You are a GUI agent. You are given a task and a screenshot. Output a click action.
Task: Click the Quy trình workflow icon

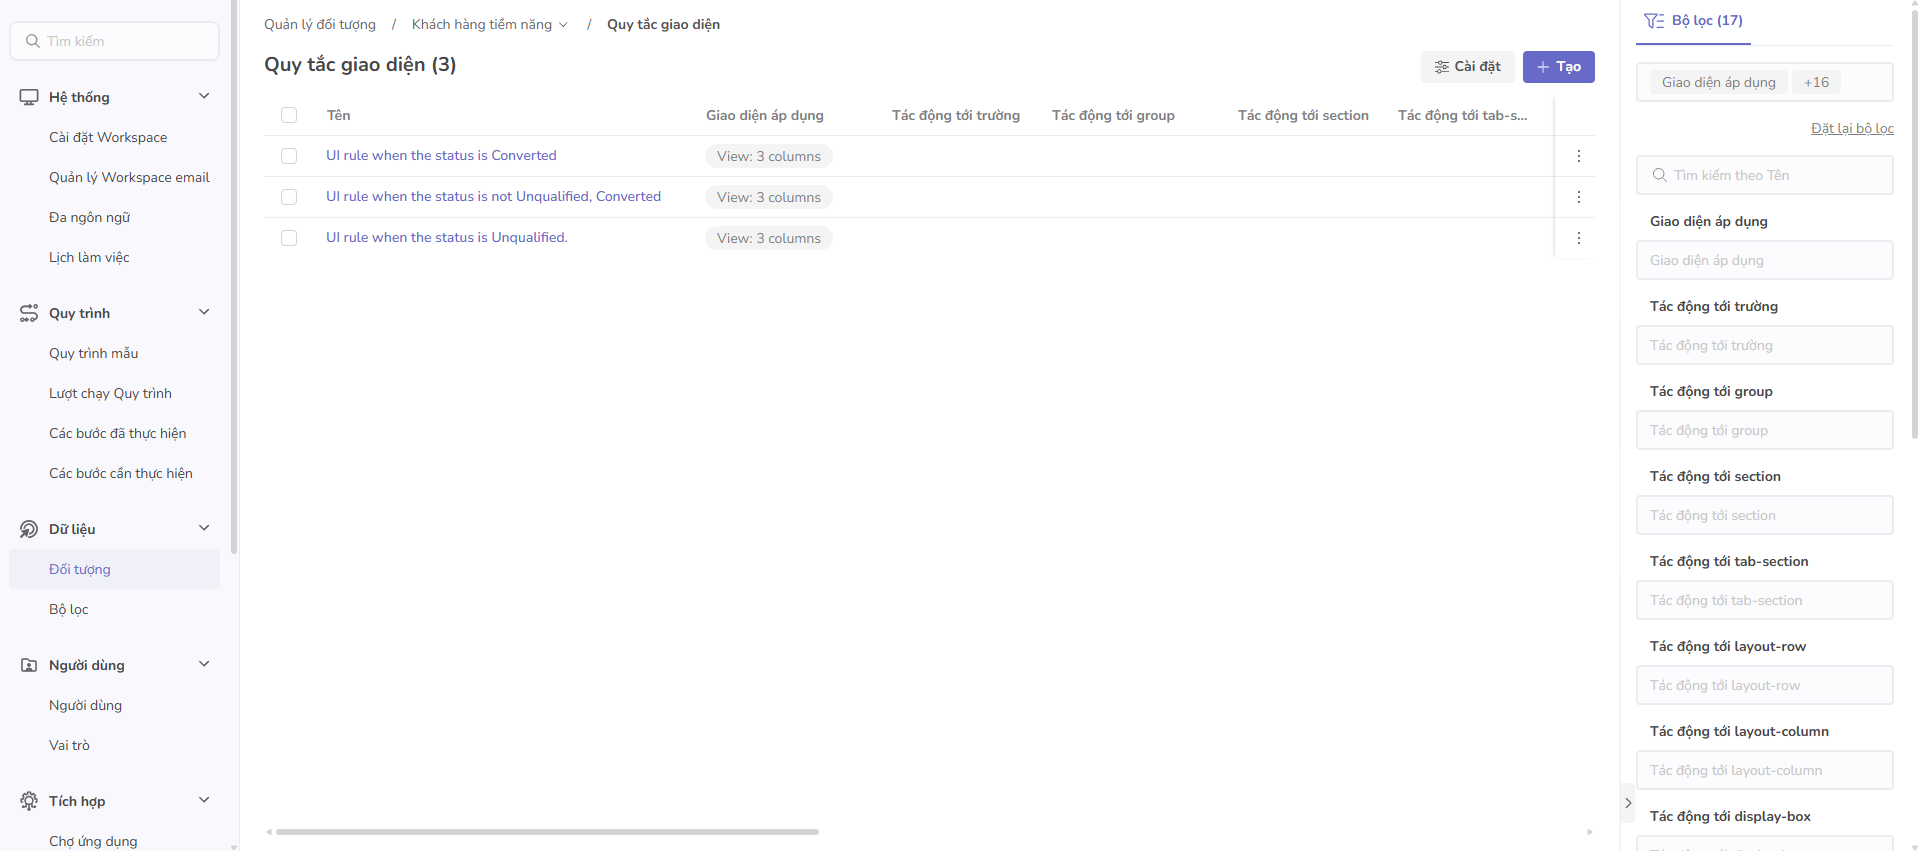tap(29, 313)
